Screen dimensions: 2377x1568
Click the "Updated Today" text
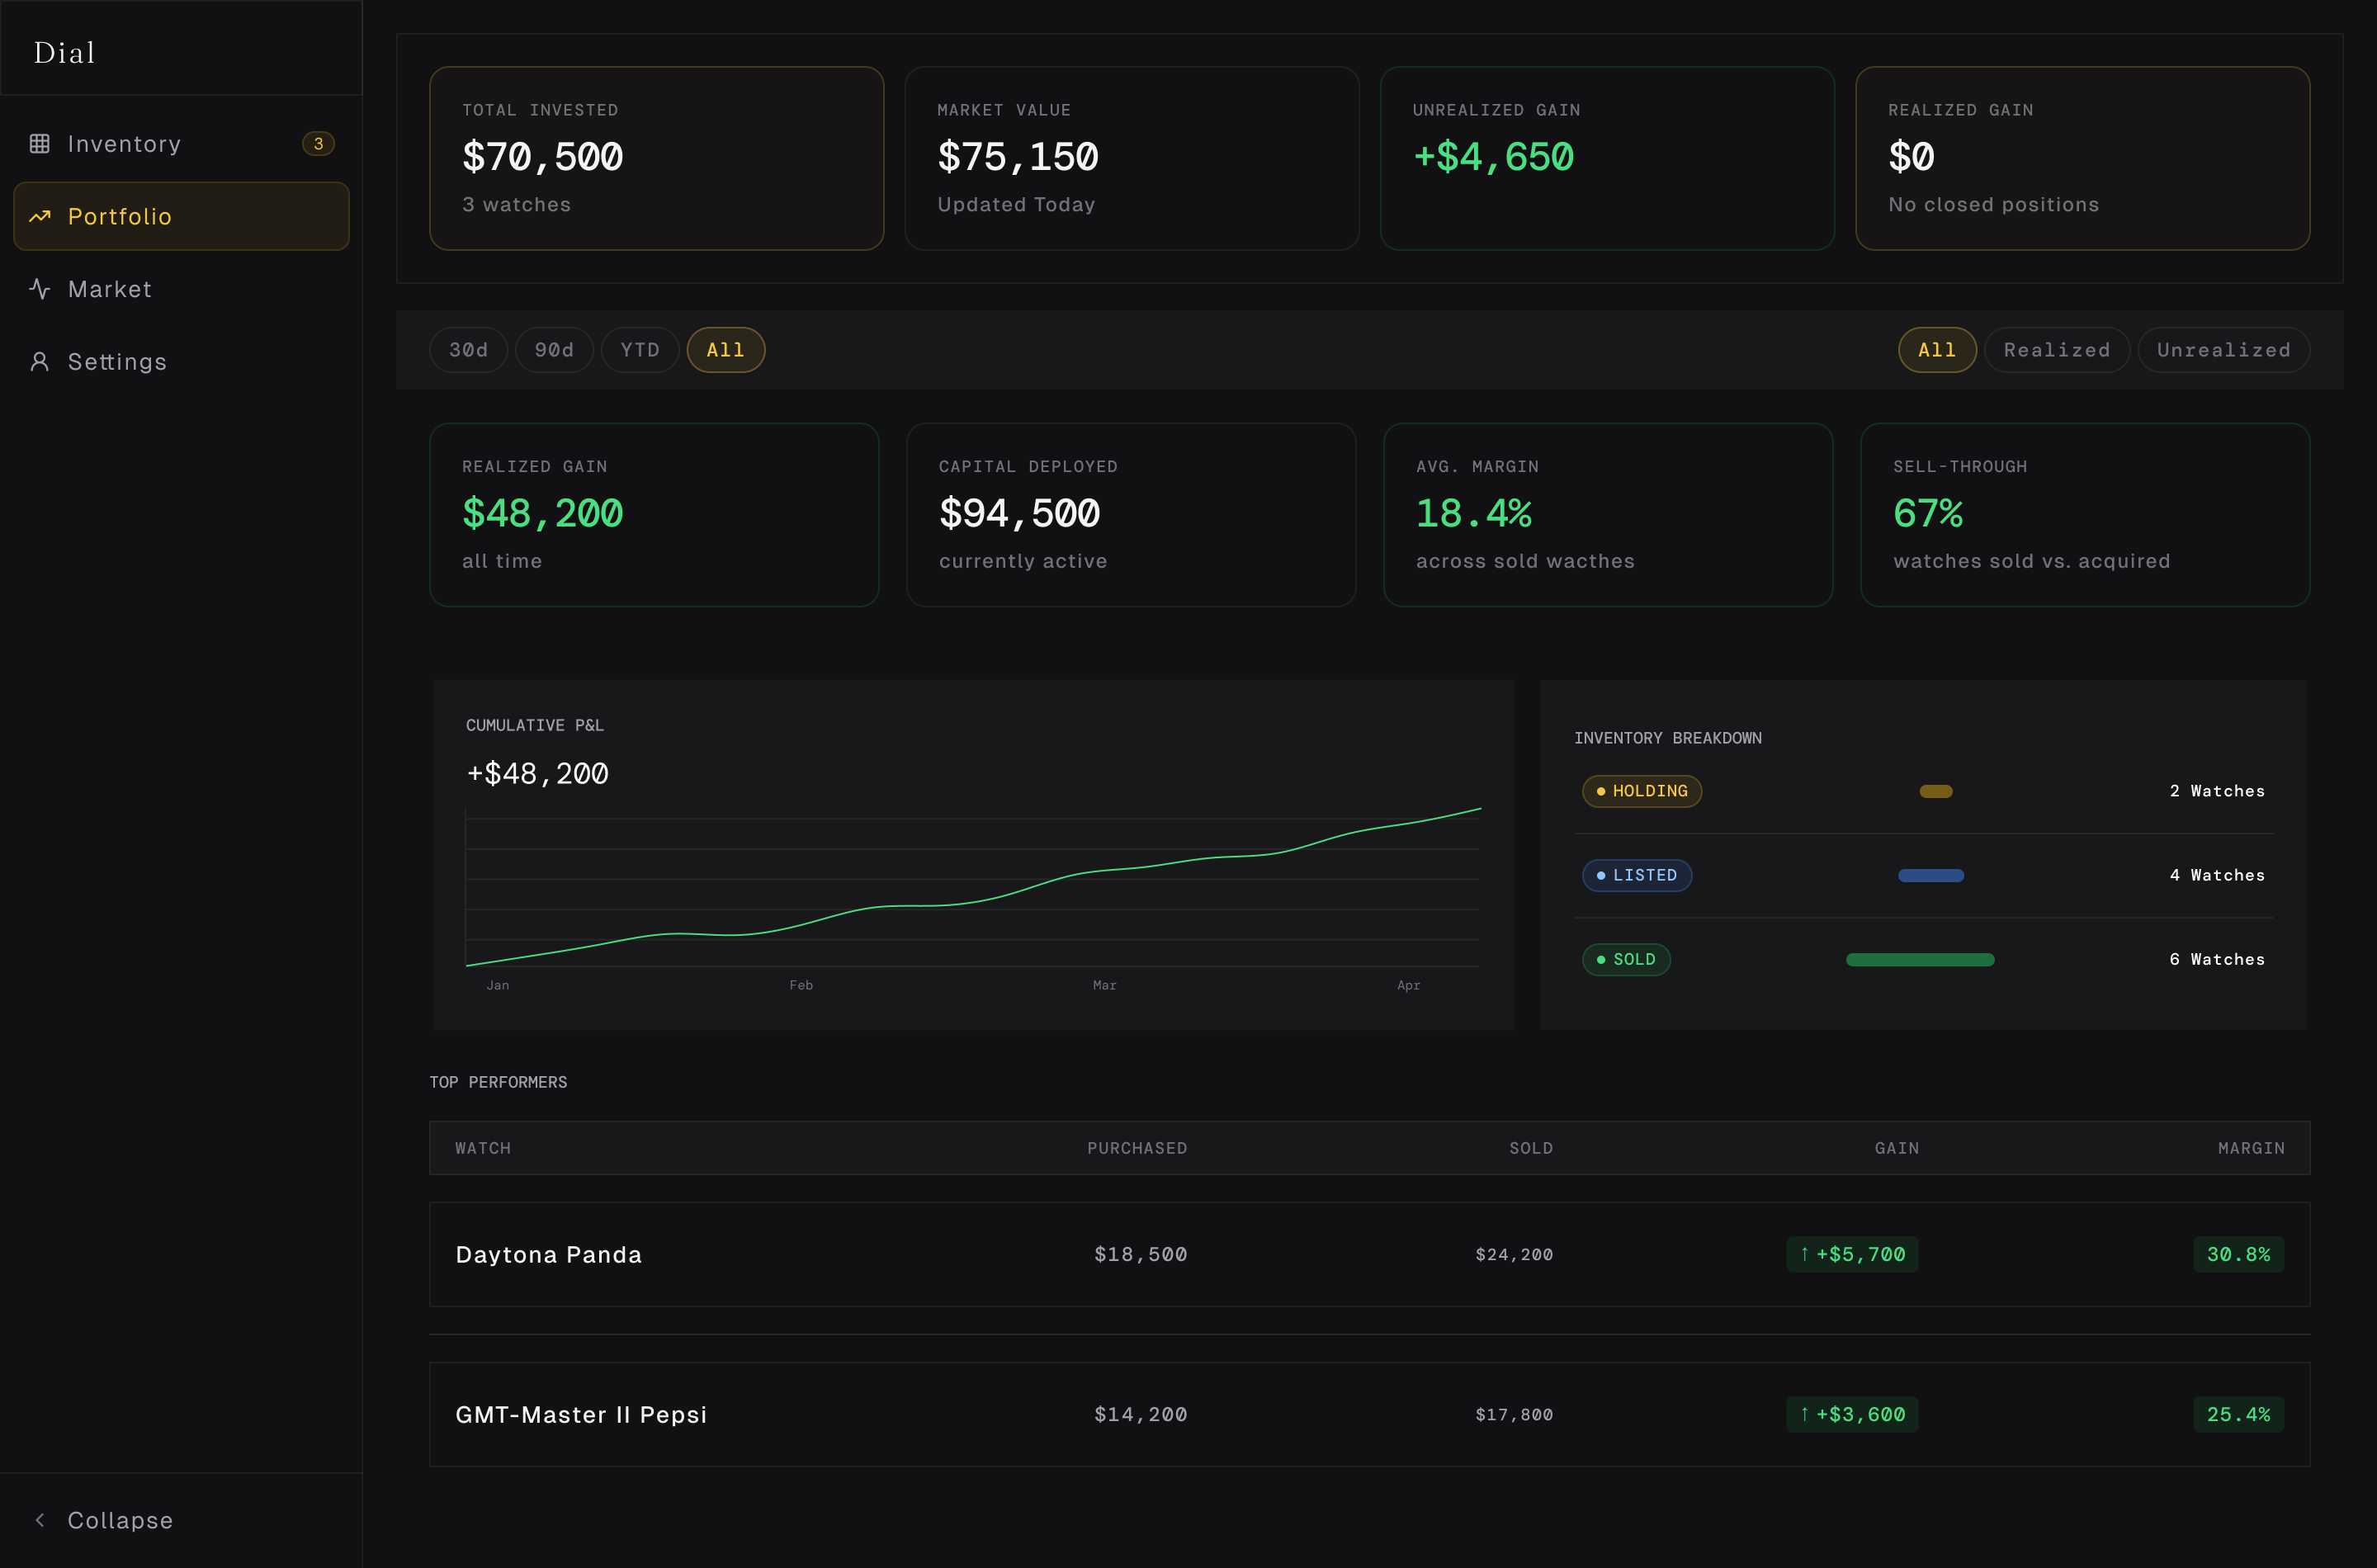pyautogui.click(x=1016, y=204)
